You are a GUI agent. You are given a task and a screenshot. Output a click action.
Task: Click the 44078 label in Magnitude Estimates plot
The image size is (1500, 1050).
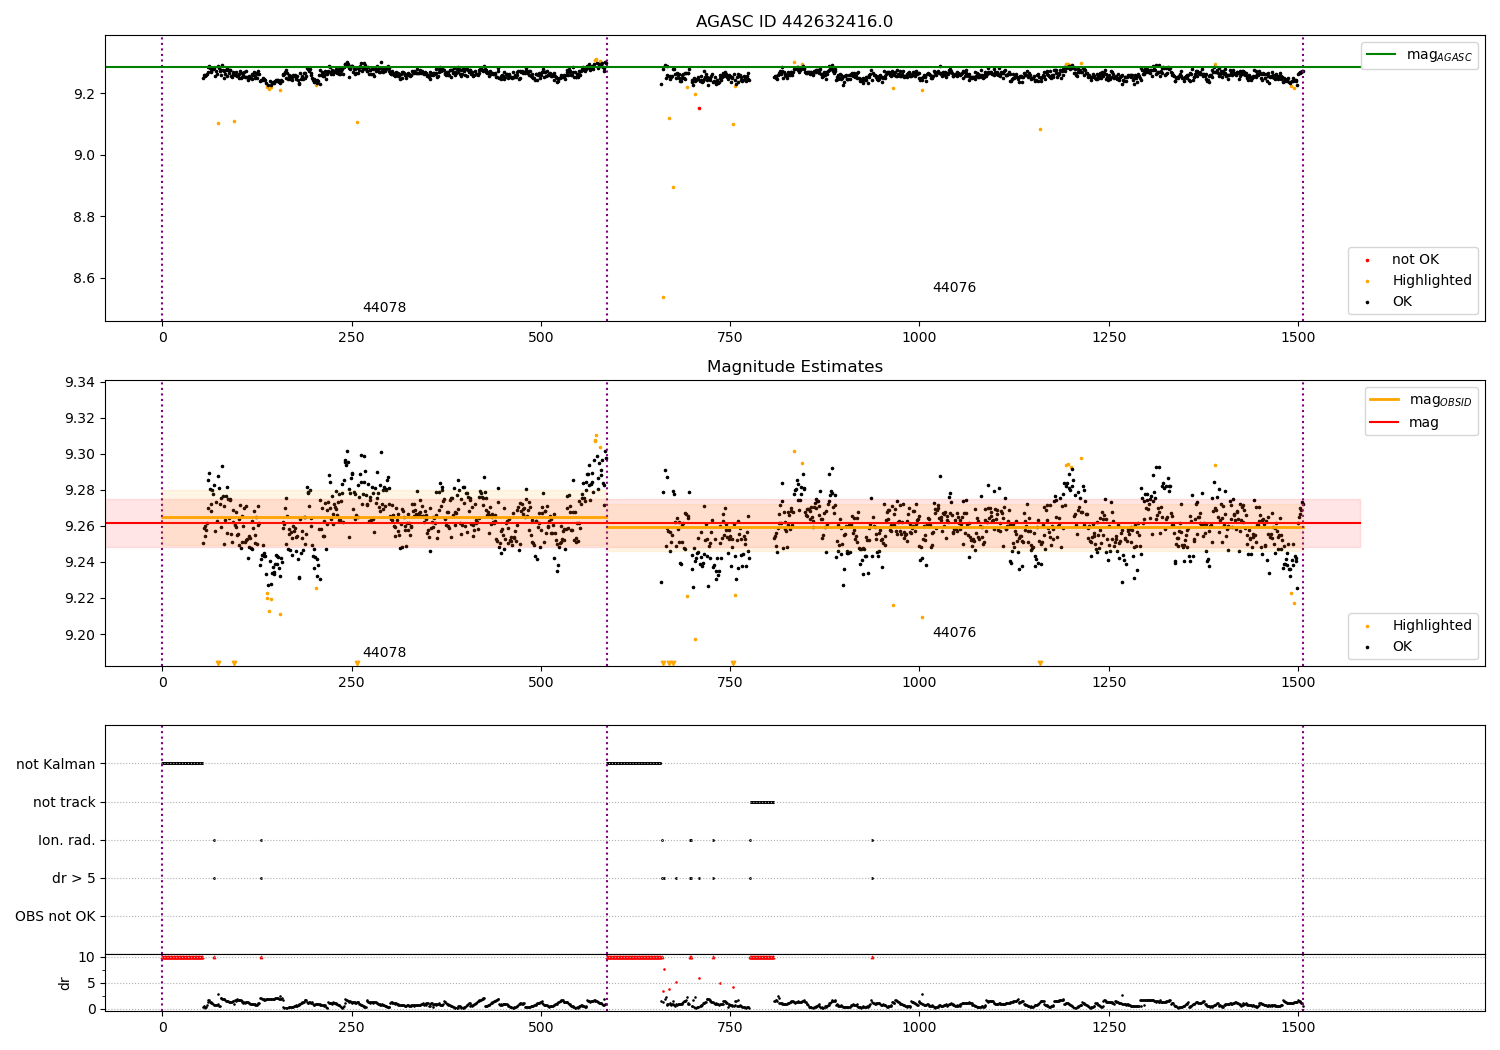click(x=384, y=653)
